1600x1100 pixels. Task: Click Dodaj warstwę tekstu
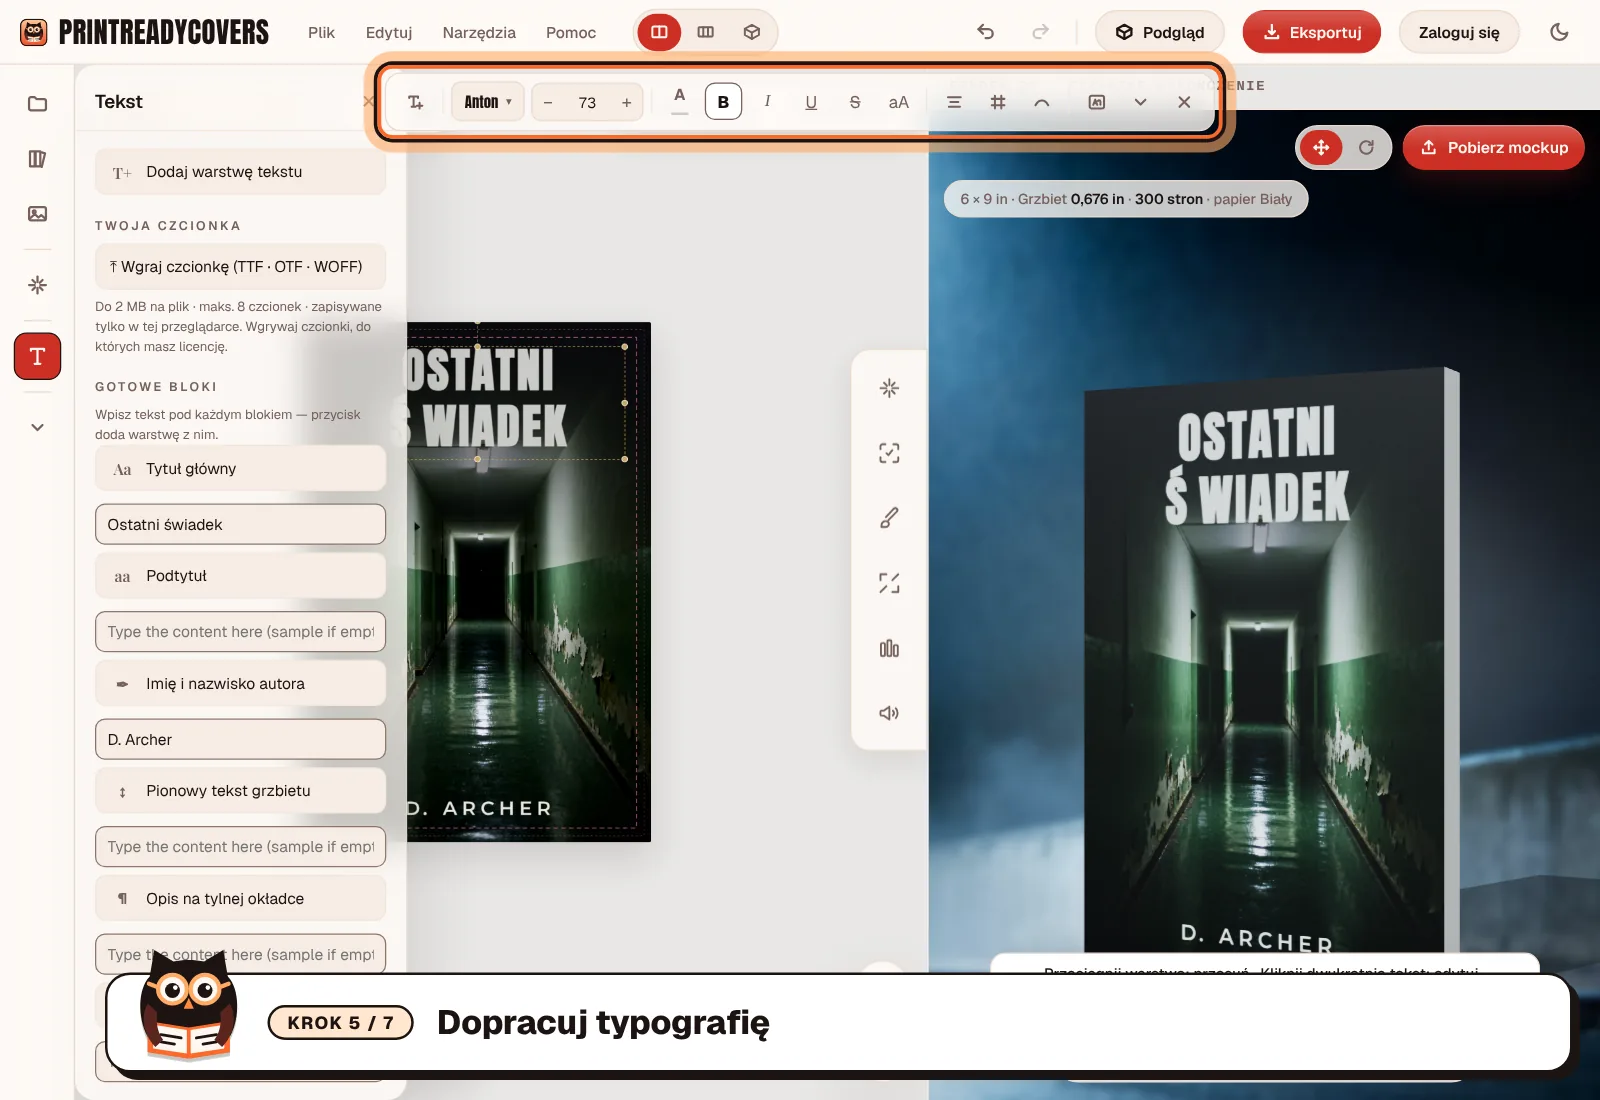tap(240, 172)
